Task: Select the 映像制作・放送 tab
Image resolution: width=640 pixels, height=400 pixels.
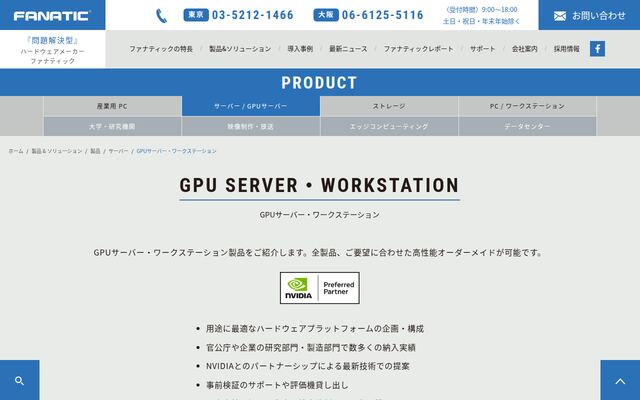Action: click(x=251, y=127)
